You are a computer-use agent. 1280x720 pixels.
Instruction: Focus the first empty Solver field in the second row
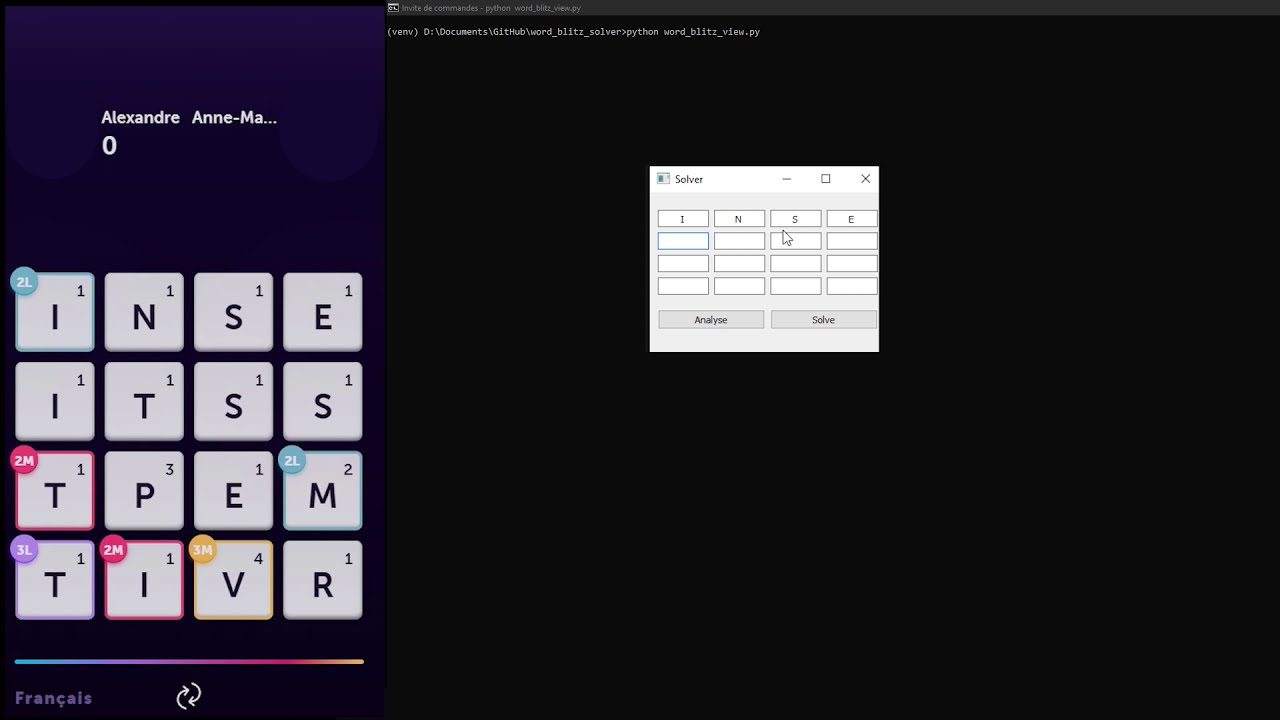683,241
